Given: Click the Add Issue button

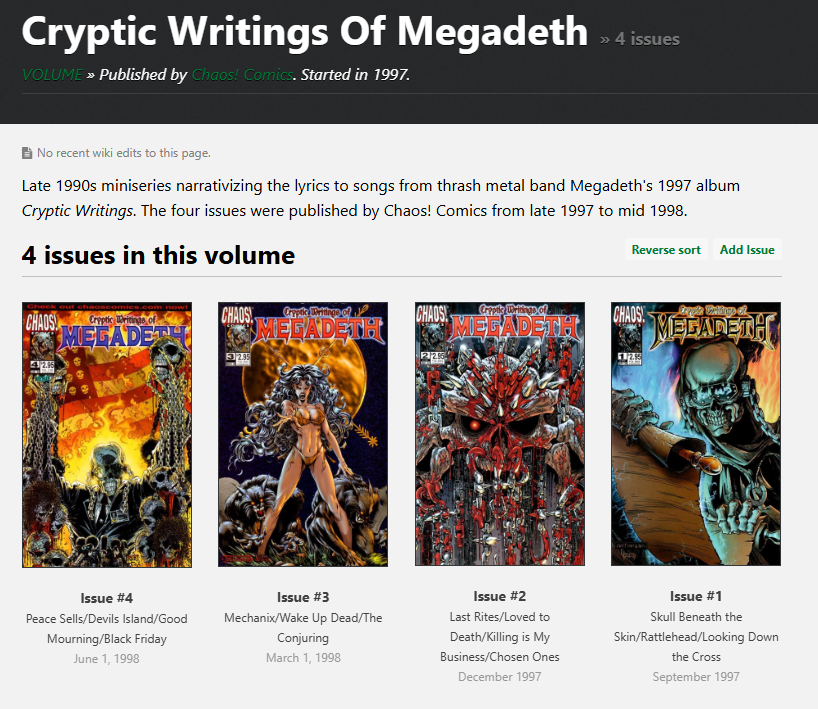Looking at the screenshot, I should 747,250.
